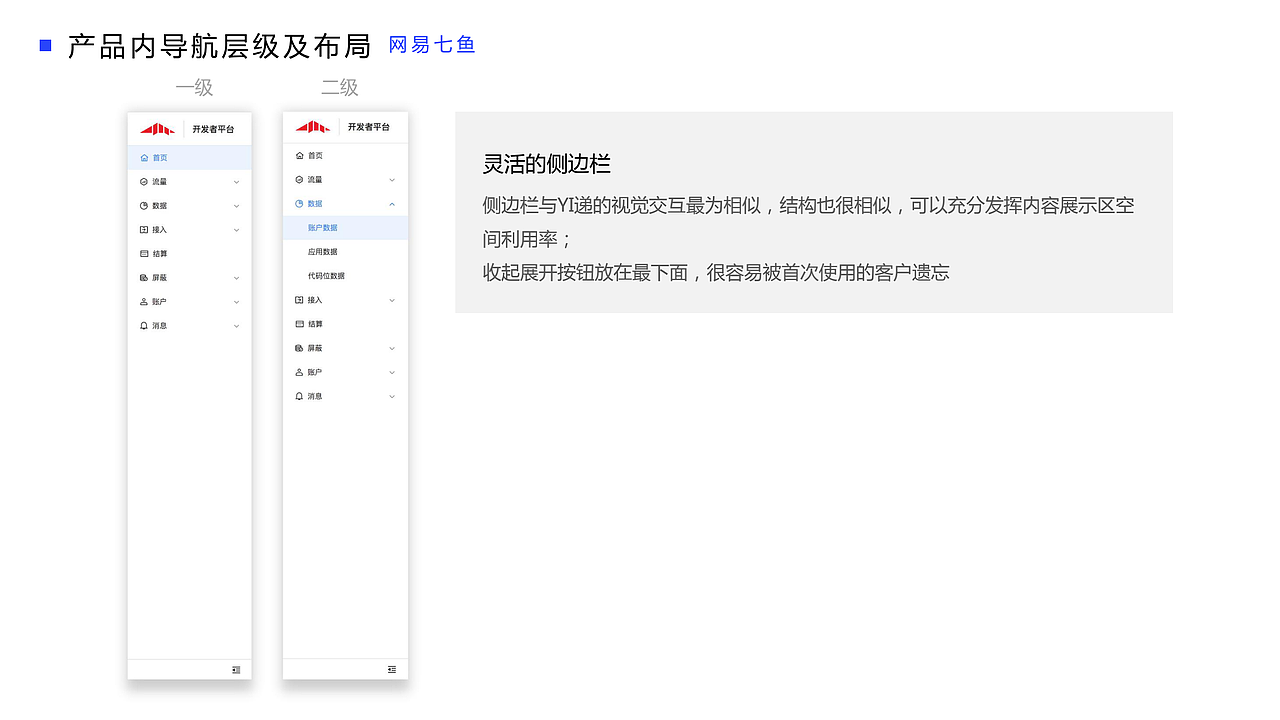The image size is (1280, 720).
Task: Collapse the expanded 数据 section
Action: 391,203
